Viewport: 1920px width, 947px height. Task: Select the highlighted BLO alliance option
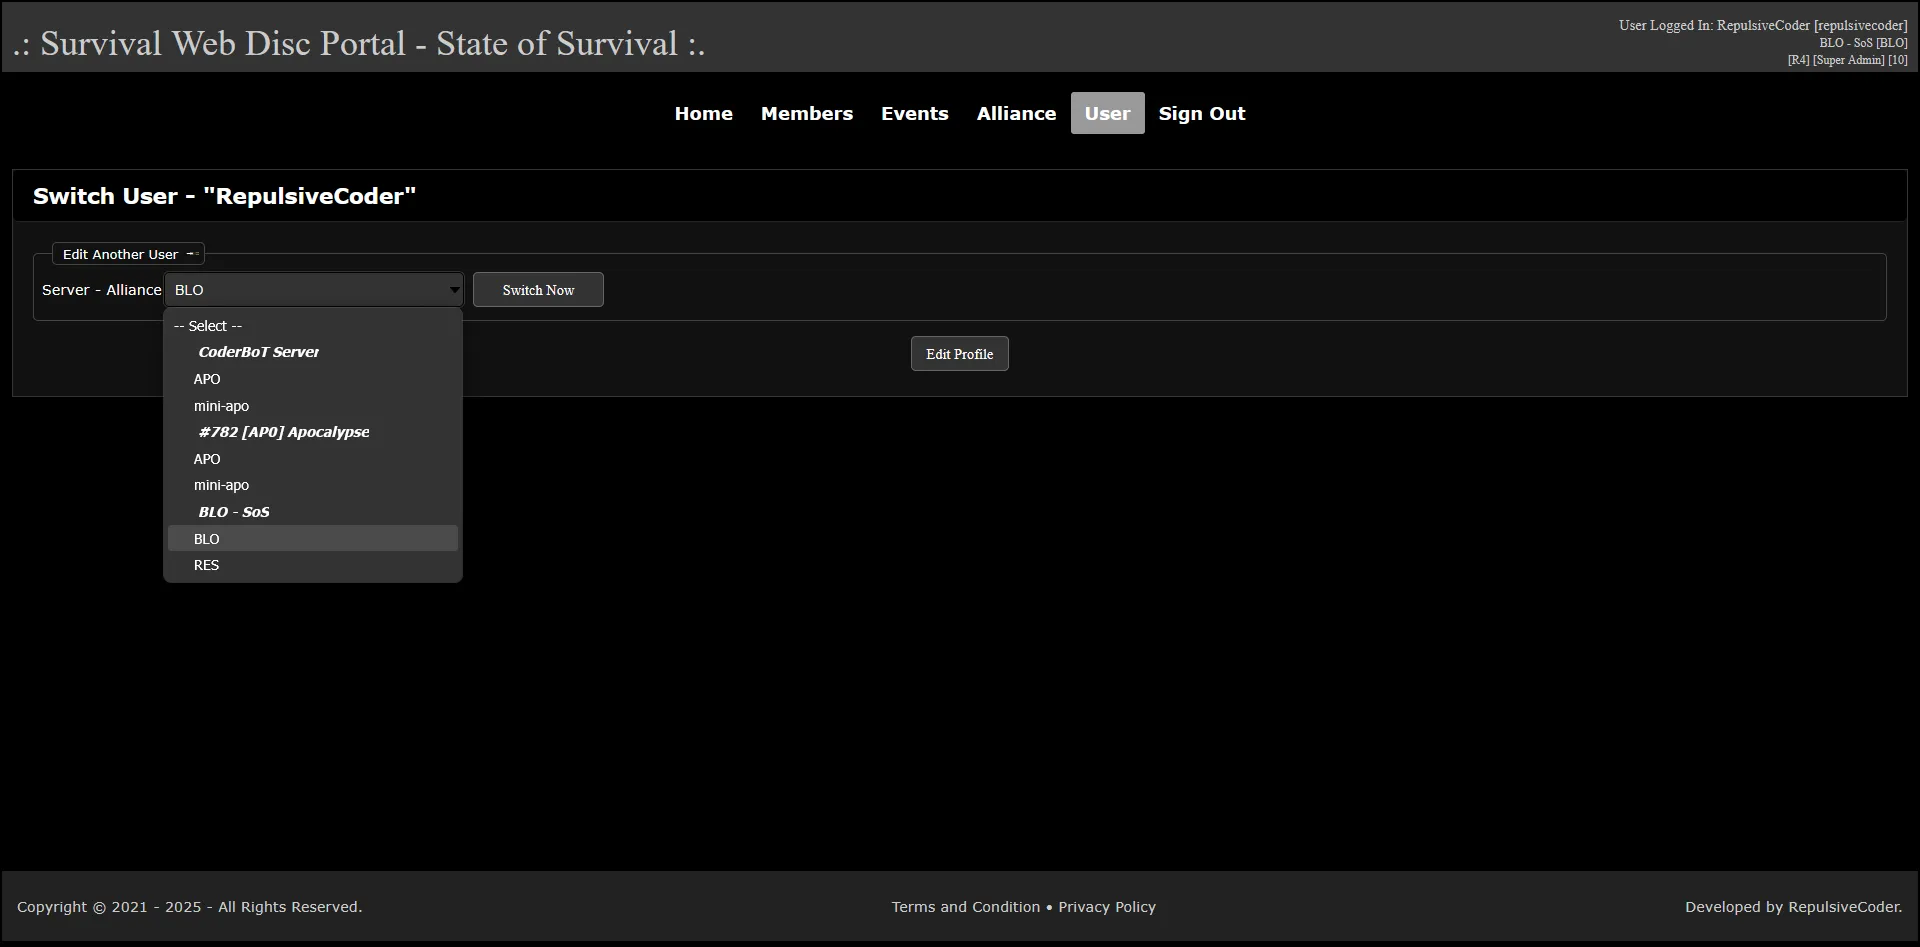pos(207,539)
